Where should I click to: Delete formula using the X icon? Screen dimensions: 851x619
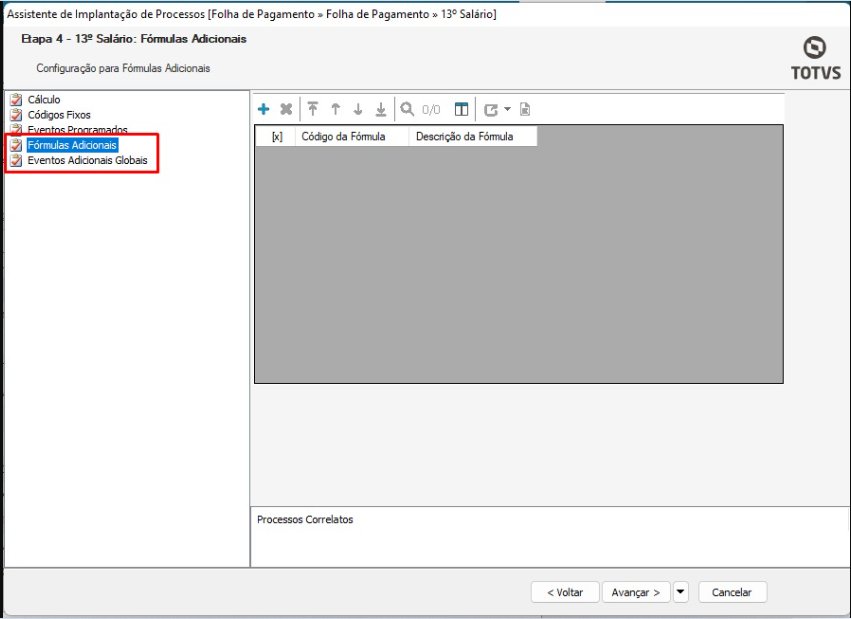click(286, 109)
